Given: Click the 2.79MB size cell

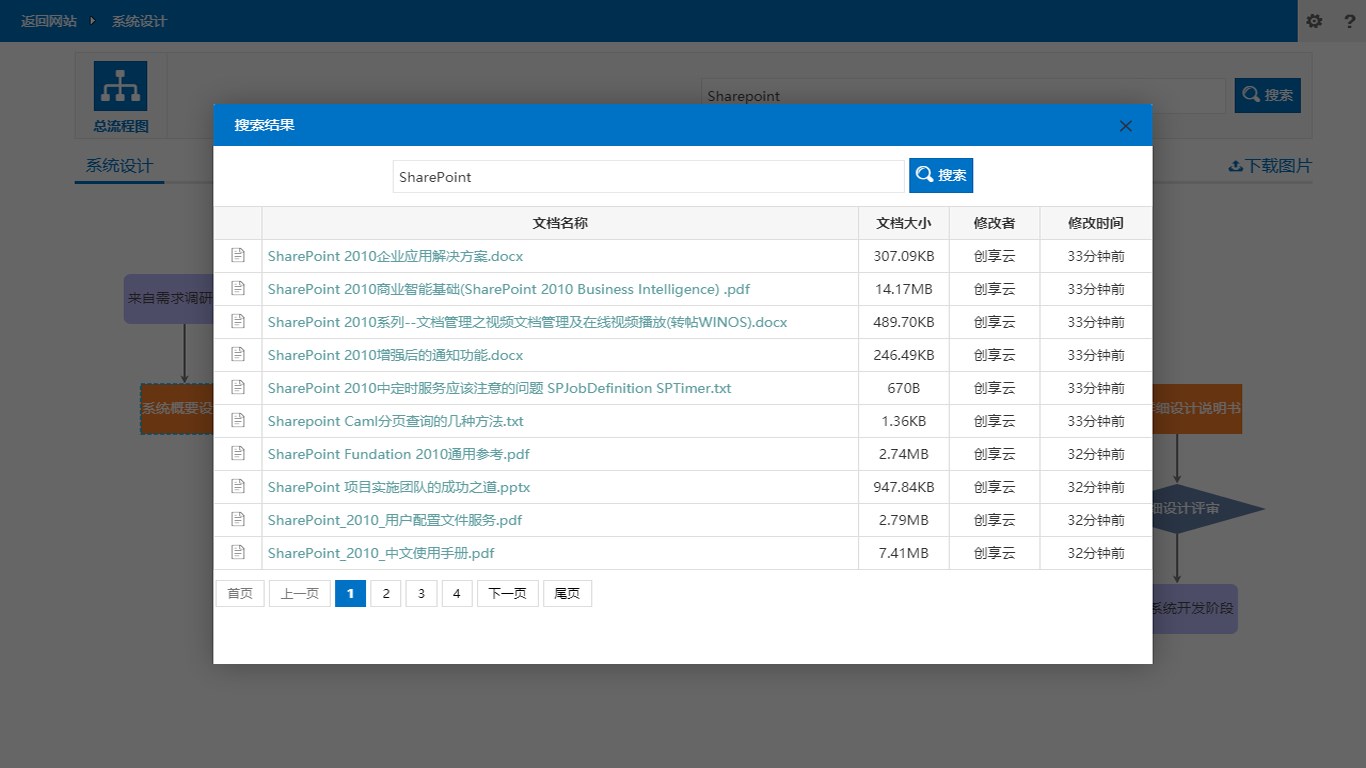Looking at the screenshot, I should coord(904,520).
